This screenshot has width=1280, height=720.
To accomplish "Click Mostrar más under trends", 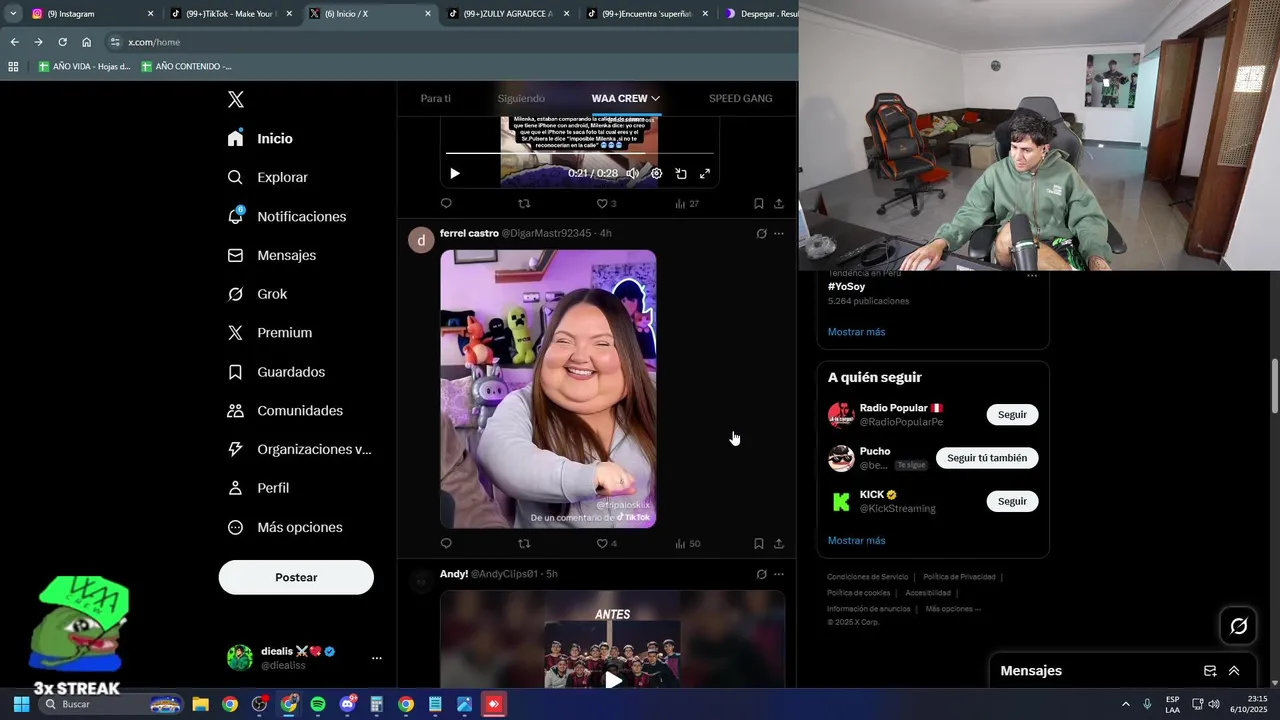I will [856, 331].
